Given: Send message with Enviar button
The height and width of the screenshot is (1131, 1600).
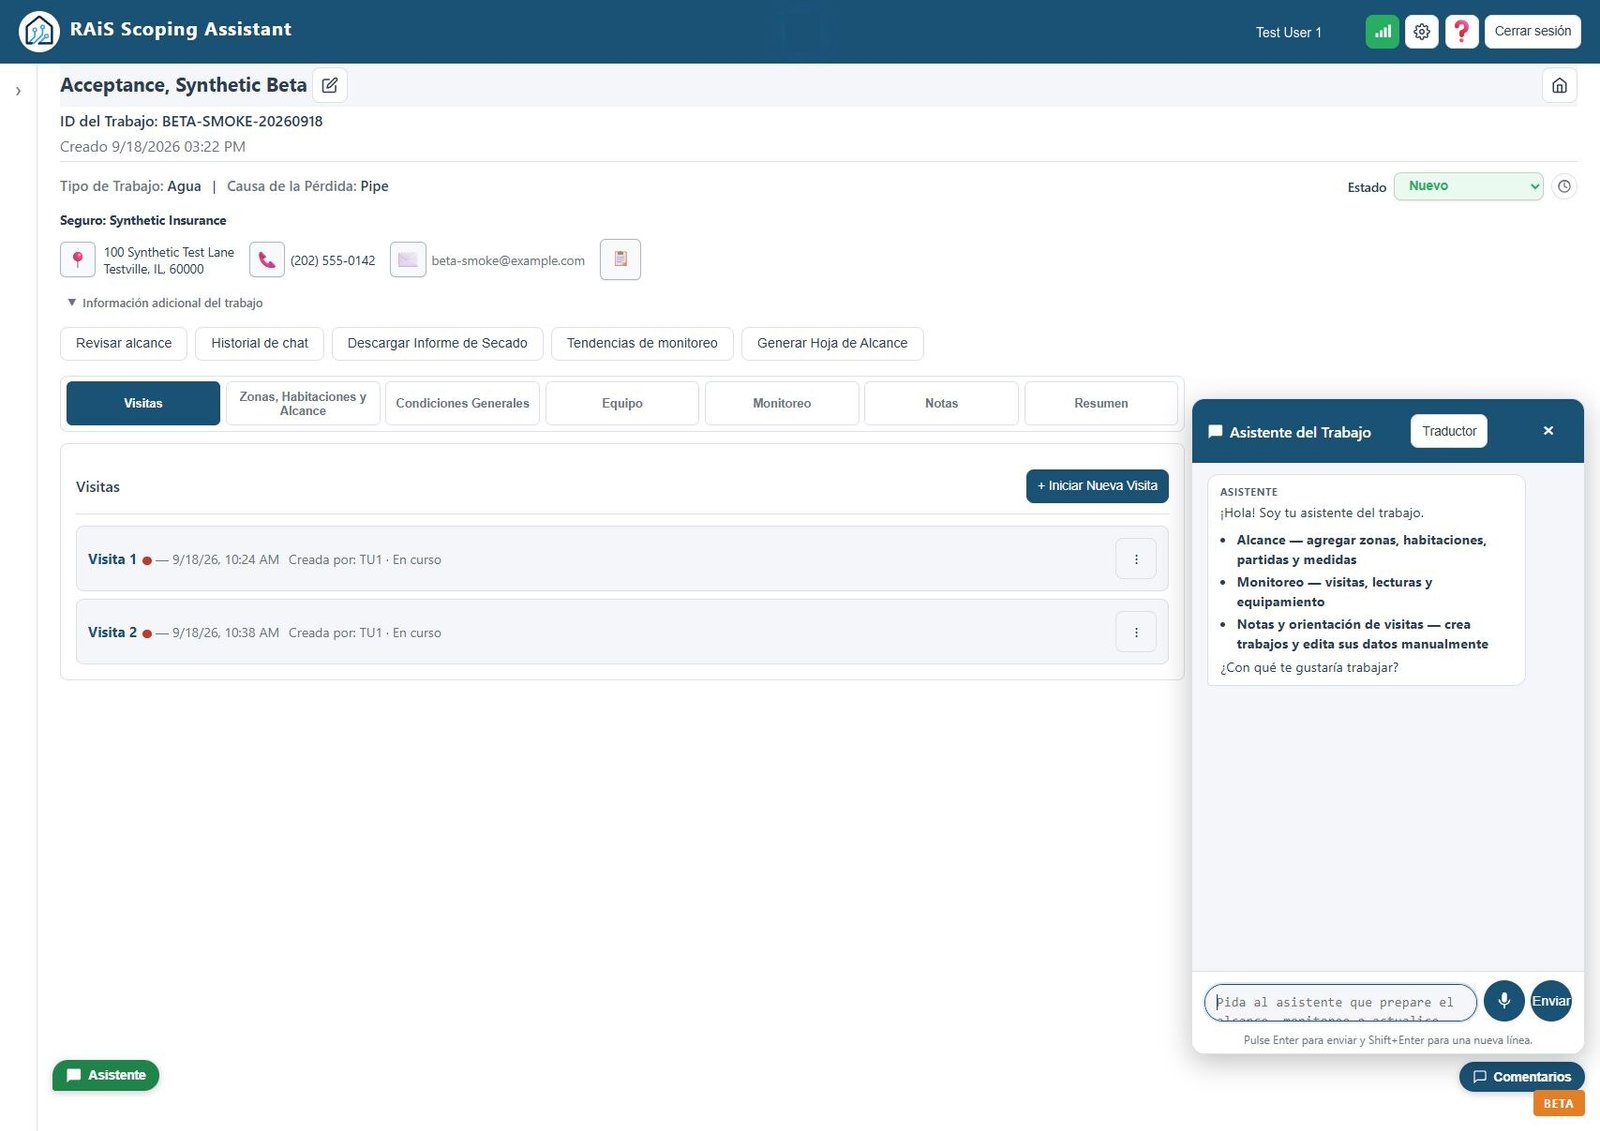Looking at the screenshot, I should (1551, 1000).
